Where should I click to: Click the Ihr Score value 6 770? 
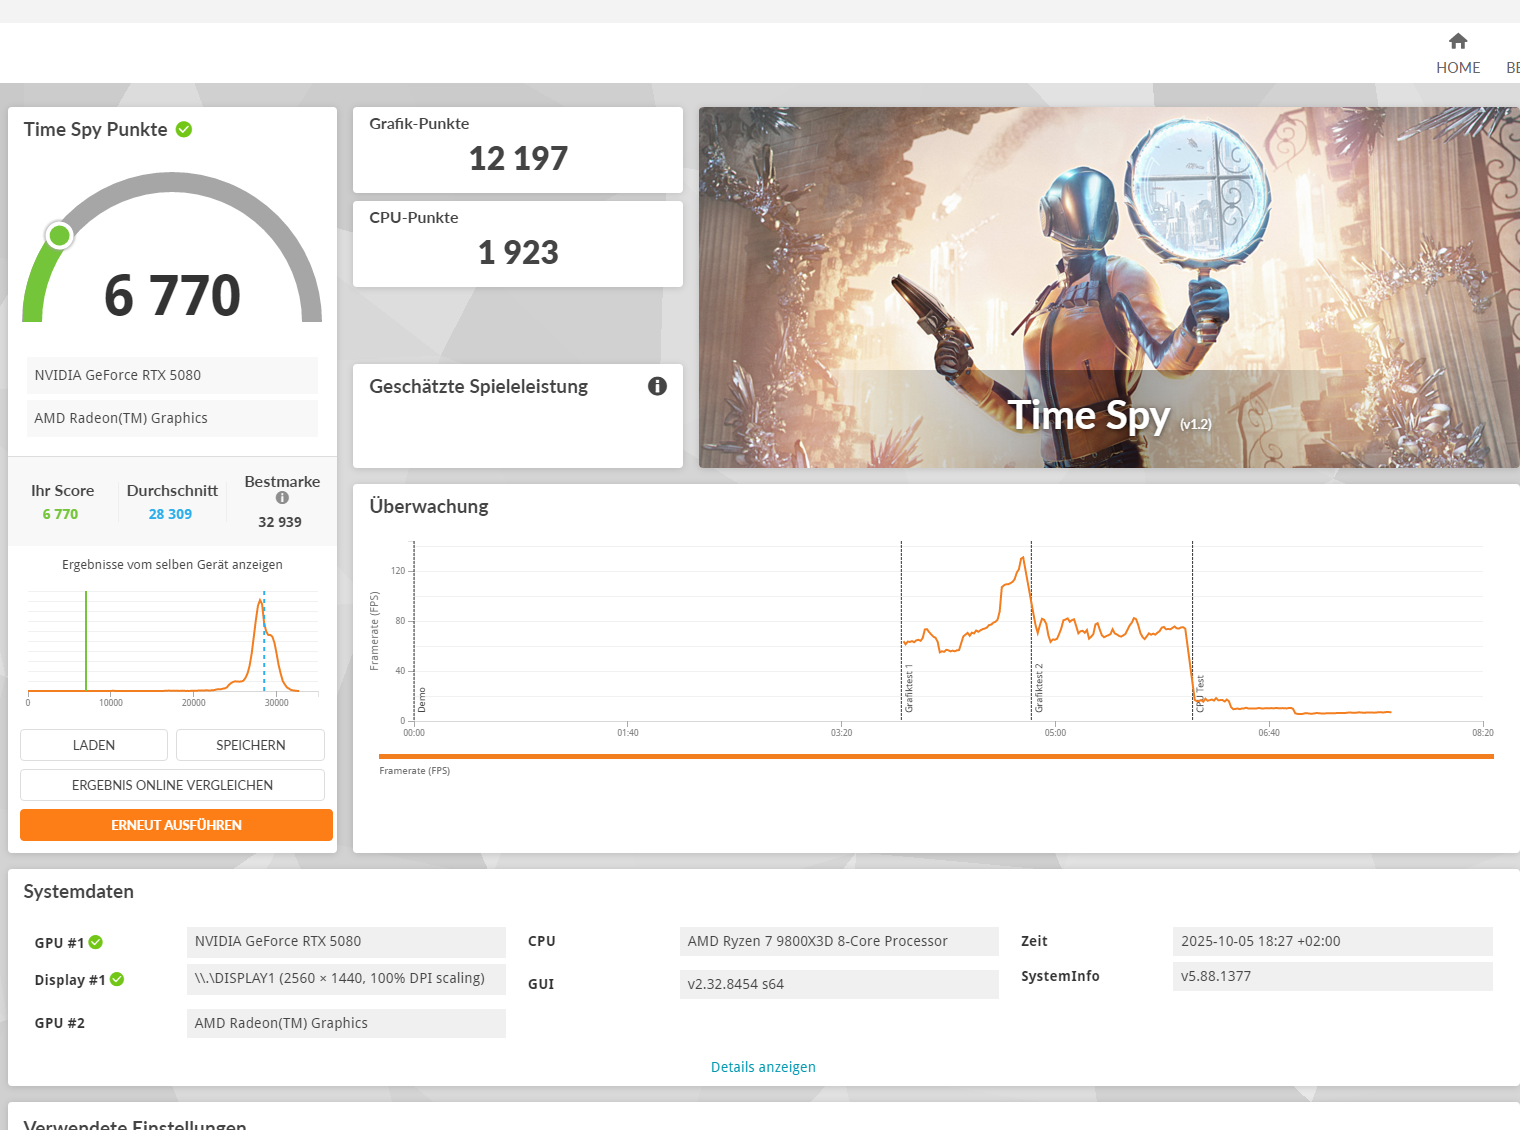pos(60,514)
